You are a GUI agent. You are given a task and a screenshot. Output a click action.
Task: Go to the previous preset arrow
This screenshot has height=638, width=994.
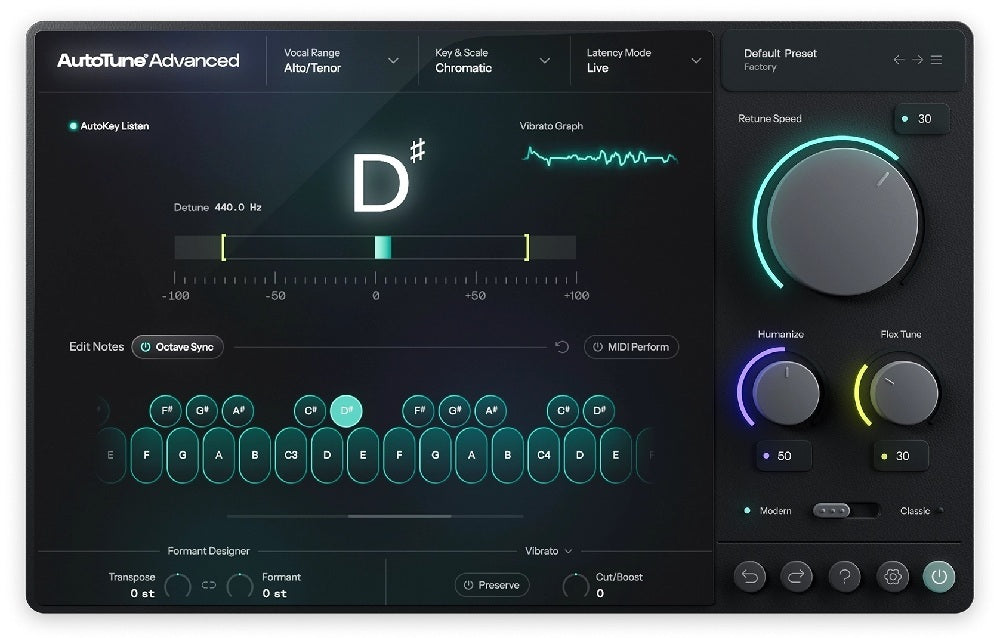coord(898,60)
